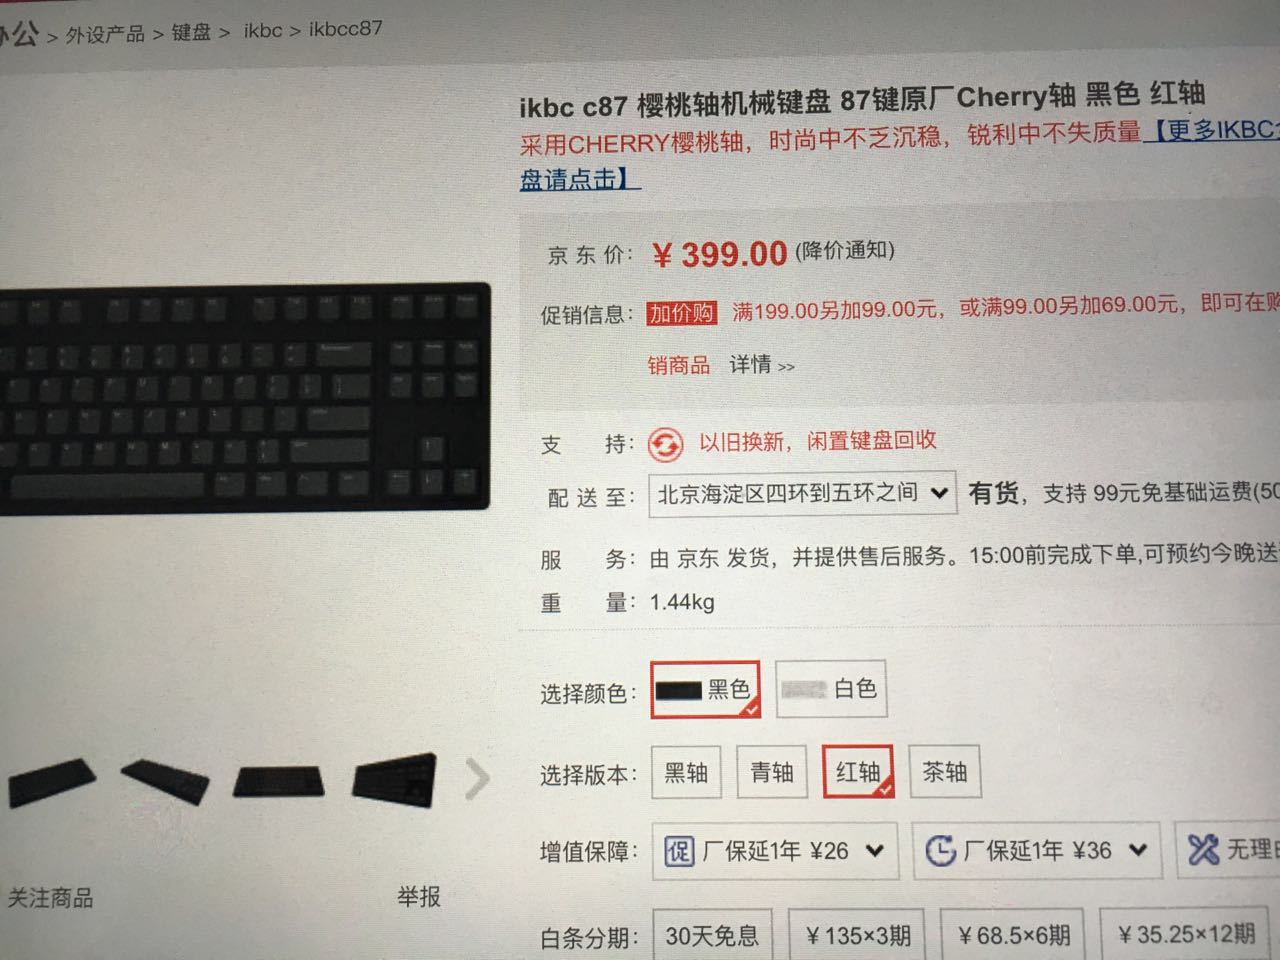Screen dimensions: 1280x960
Task: Select the 黑色 color option
Action: (705, 689)
